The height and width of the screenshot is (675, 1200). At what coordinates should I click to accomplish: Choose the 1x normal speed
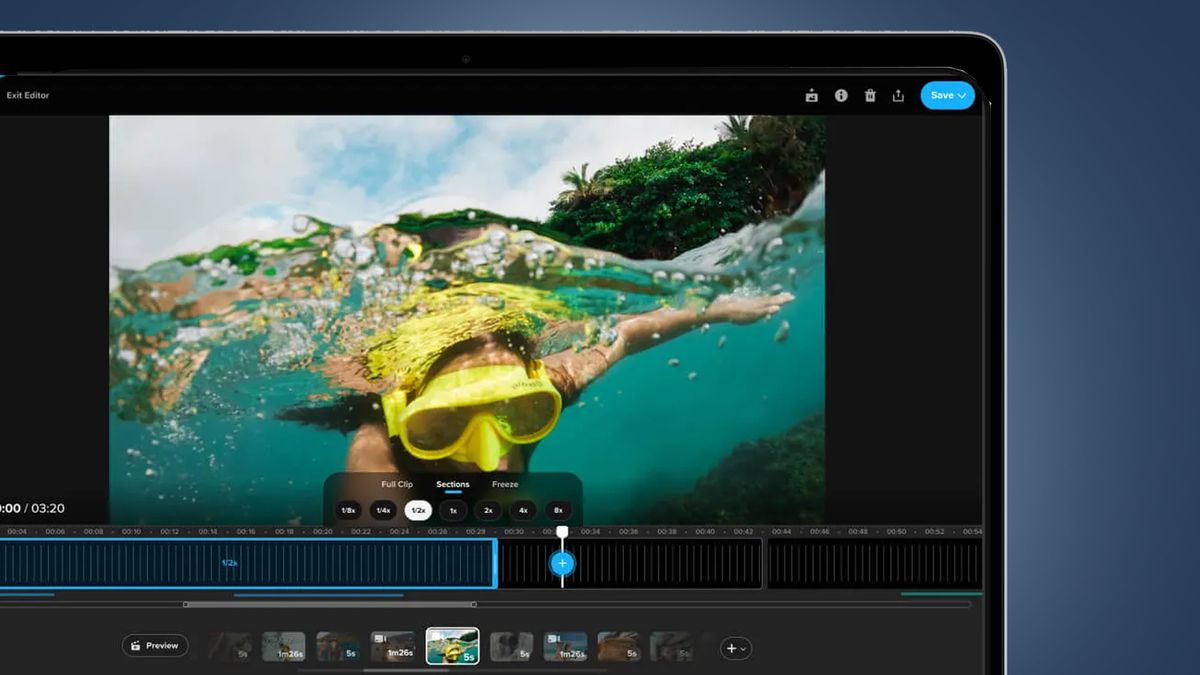pyautogui.click(x=453, y=510)
